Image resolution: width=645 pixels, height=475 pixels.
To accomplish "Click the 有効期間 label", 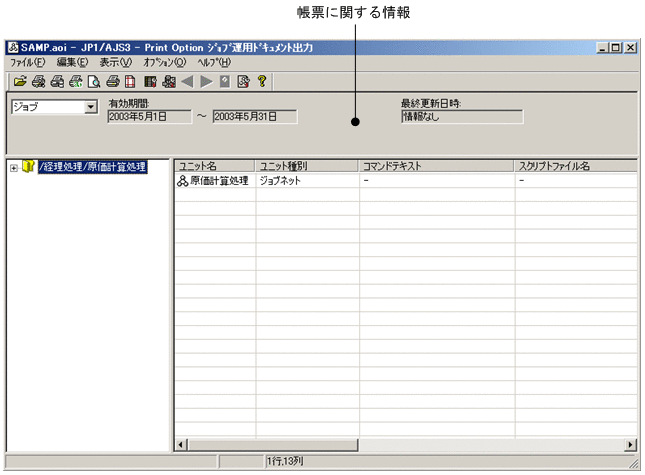I will [129, 103].
